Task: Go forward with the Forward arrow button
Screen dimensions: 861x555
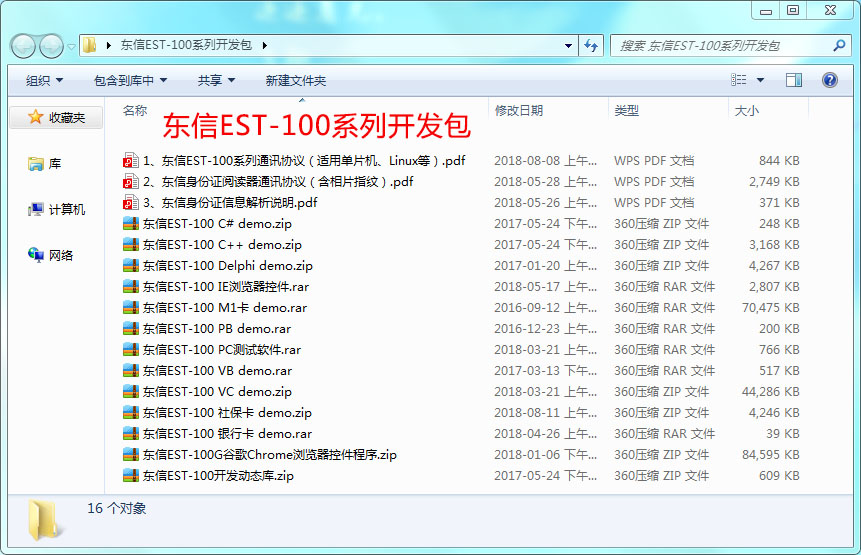Action: pos(51,46)
